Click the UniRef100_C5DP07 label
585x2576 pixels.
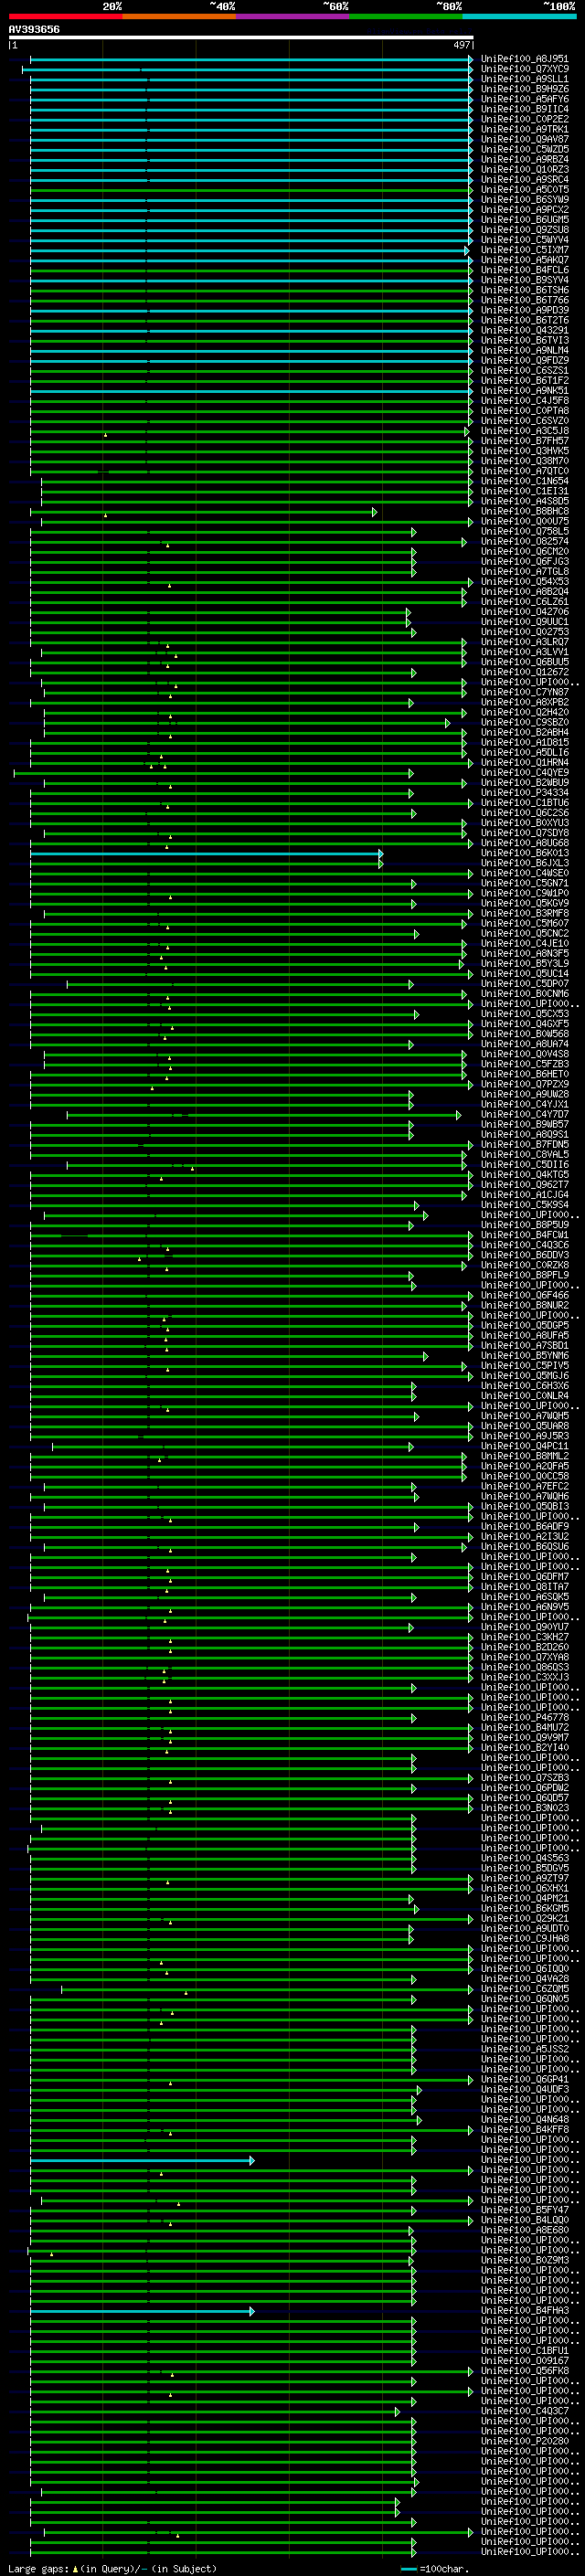coord(524,984)
